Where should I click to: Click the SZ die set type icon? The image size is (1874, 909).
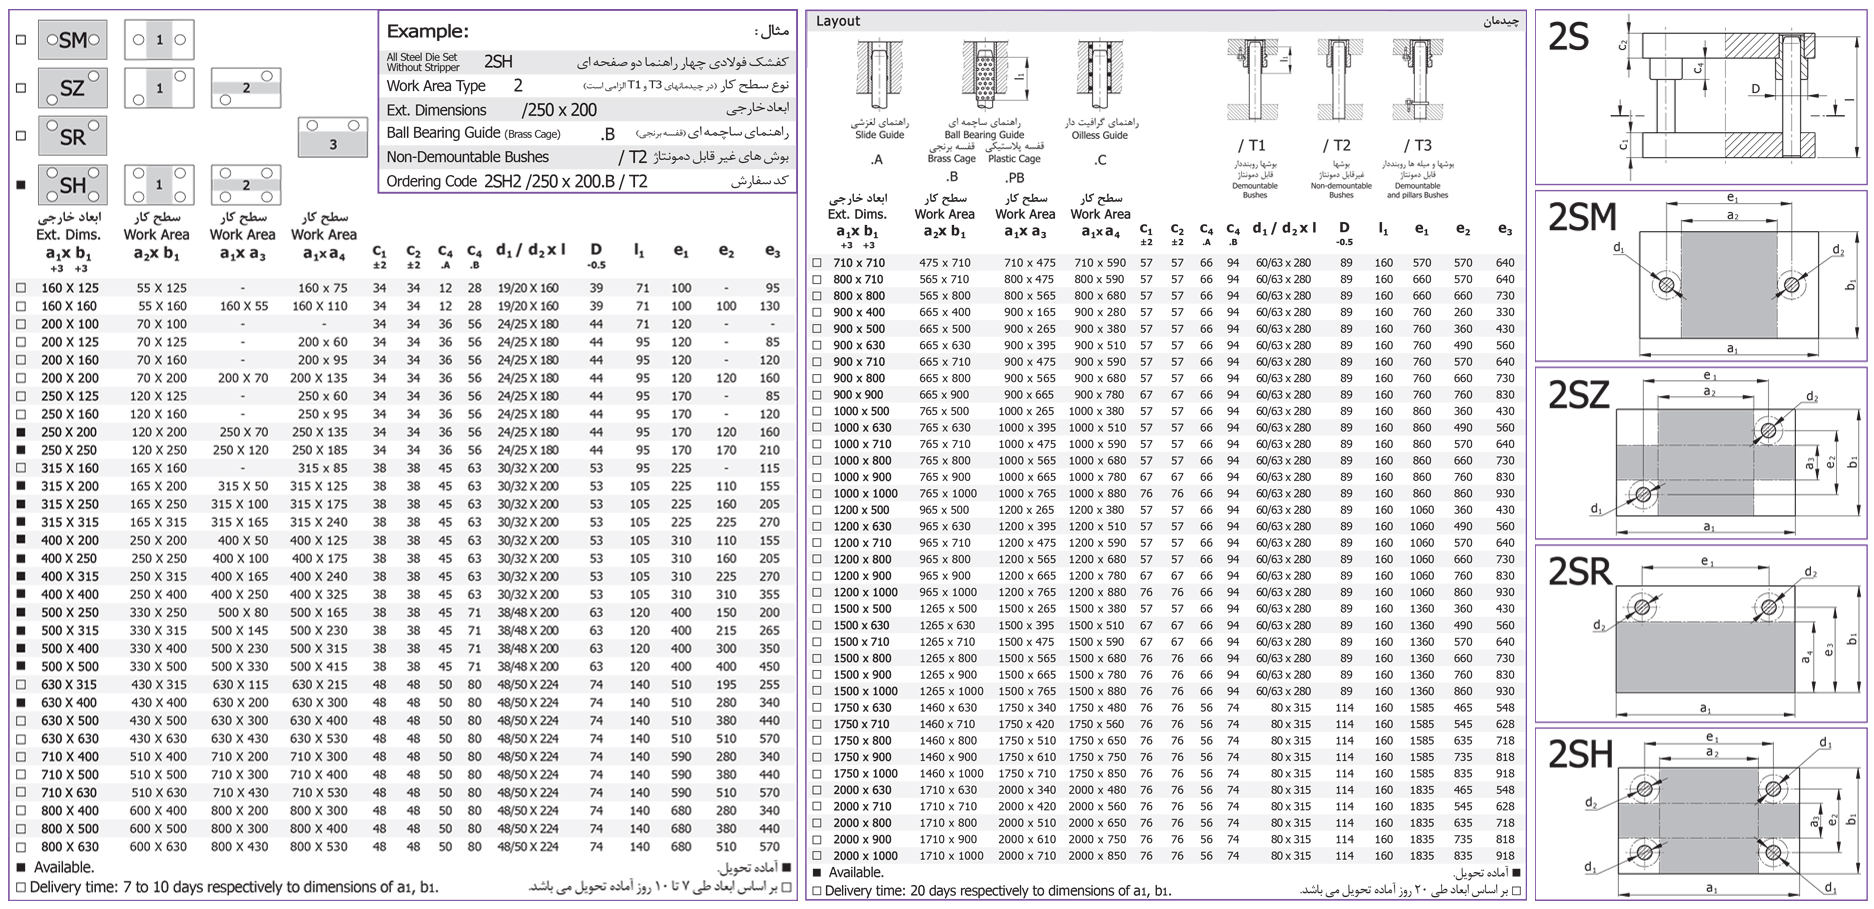(72, 88)
